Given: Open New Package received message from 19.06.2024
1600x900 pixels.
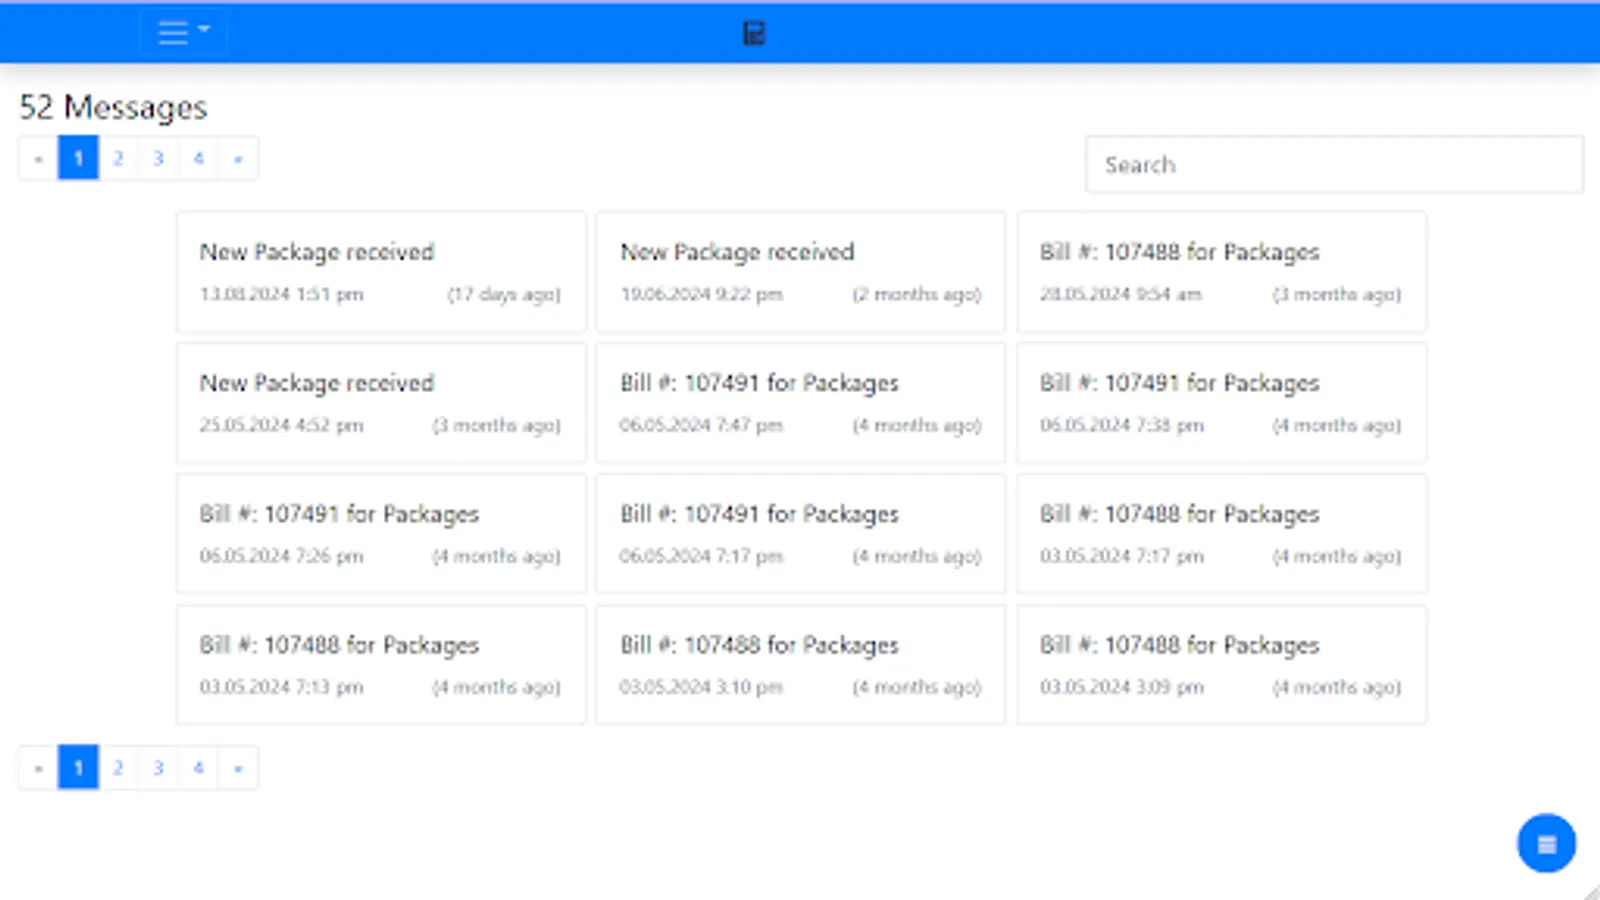Looking at the screenshot, I should [x=800, y=272].
